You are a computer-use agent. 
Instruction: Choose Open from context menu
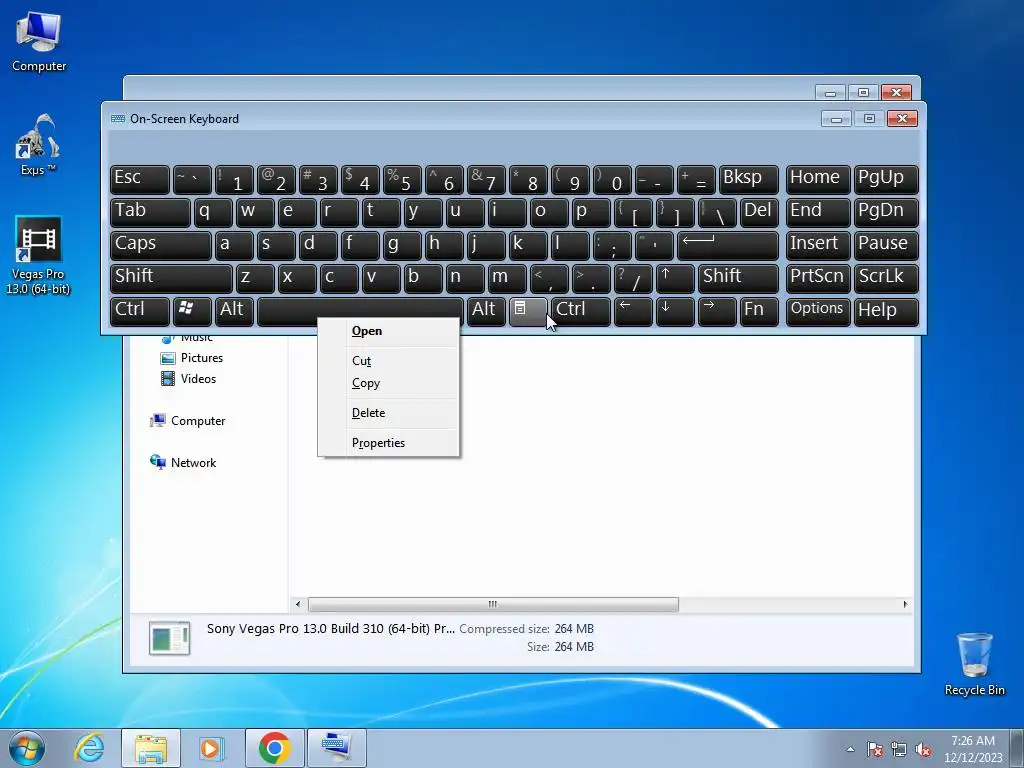coord(389,331)
